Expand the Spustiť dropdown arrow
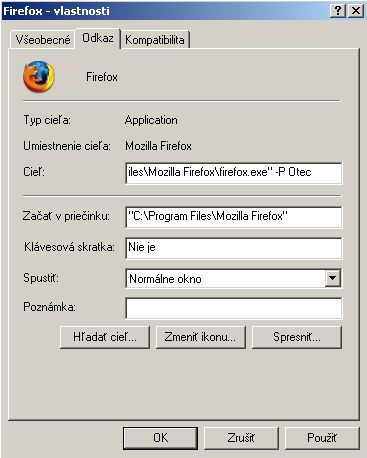Screen dimensions: 367x458 click(x=333, y=278)
